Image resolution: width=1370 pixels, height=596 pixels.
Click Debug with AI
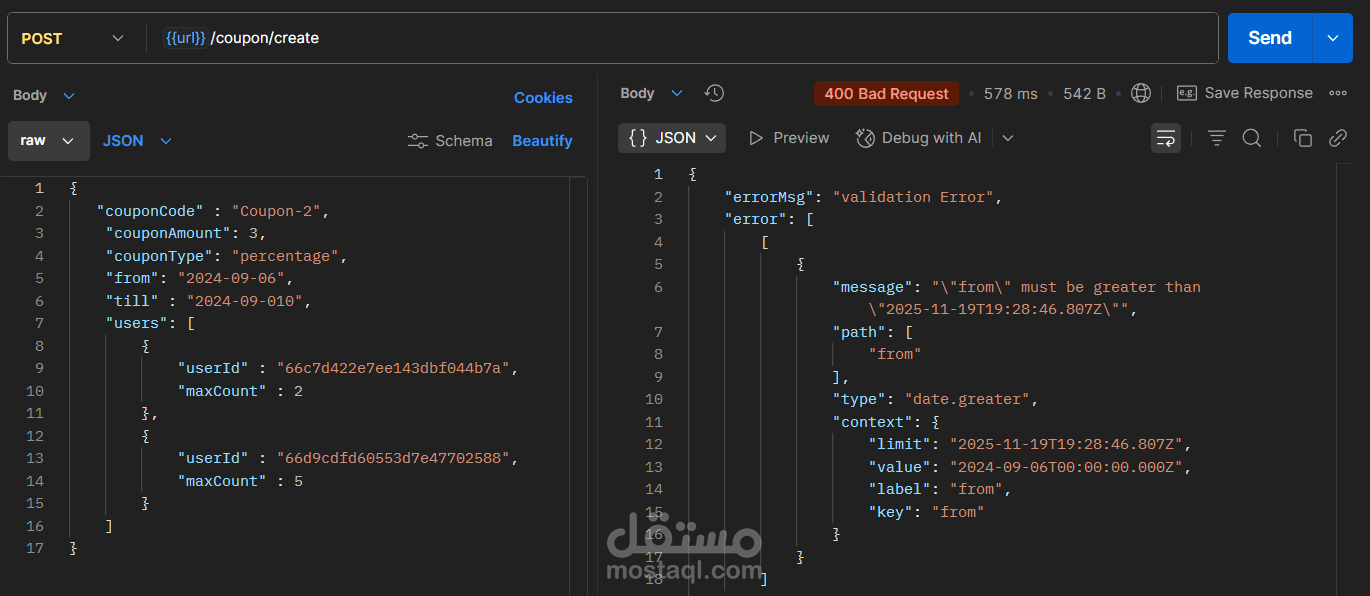[x=919, y=138]
